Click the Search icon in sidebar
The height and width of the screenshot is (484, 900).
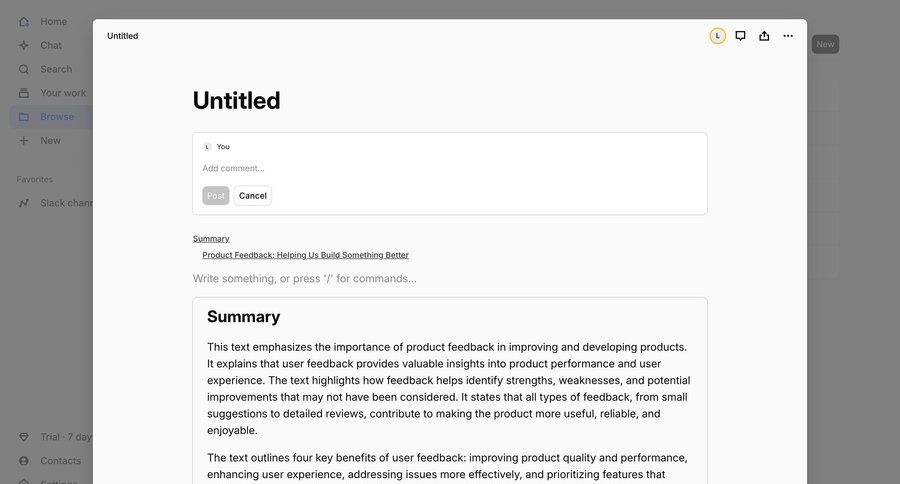point(24,69)
